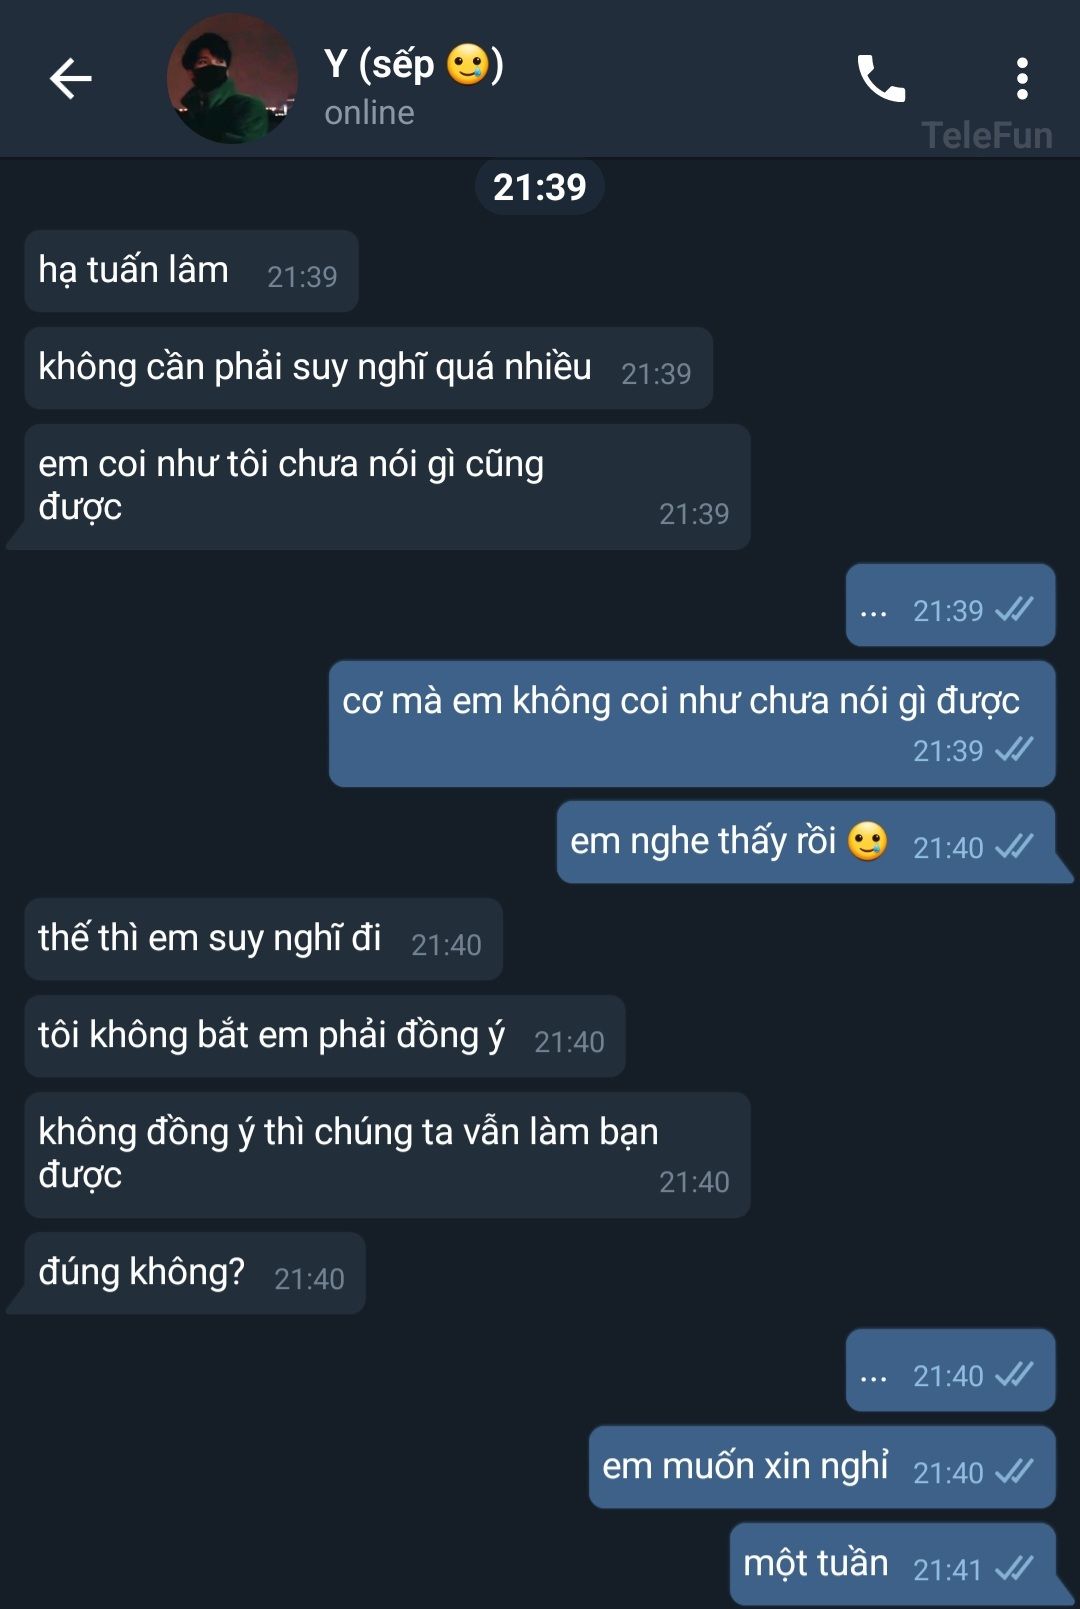Tap message 'em coi như tôi chưa nói gì'
The image size is (1080, 1609).
point(387,487)
